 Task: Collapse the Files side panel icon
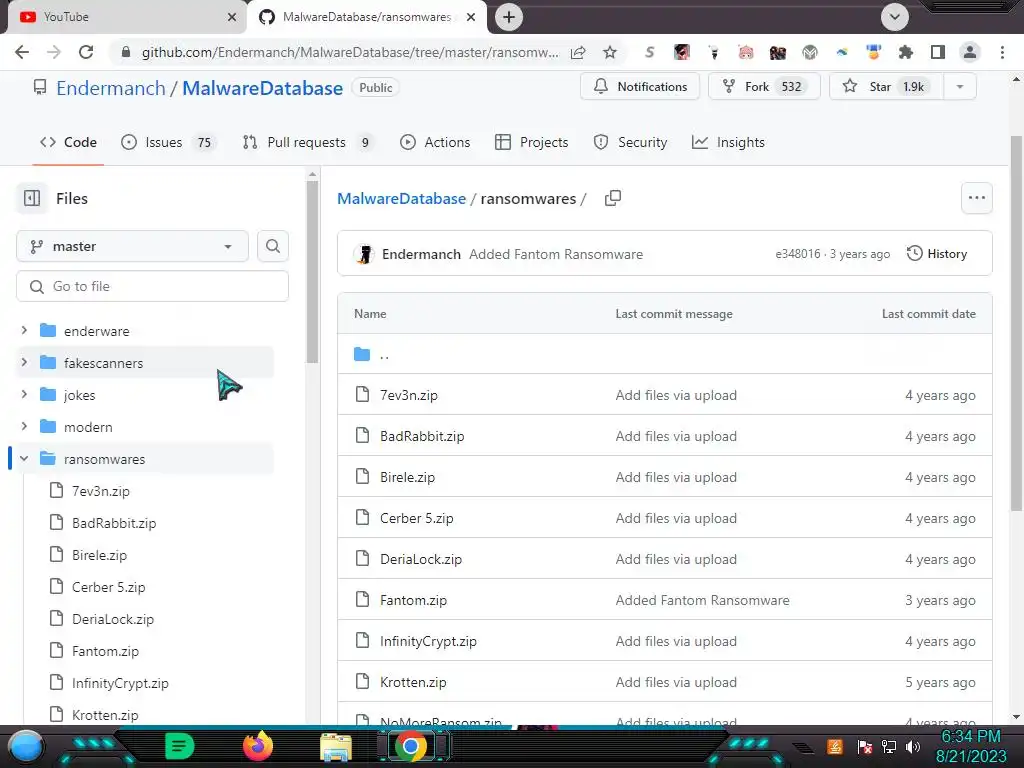[x=31, y=198]
